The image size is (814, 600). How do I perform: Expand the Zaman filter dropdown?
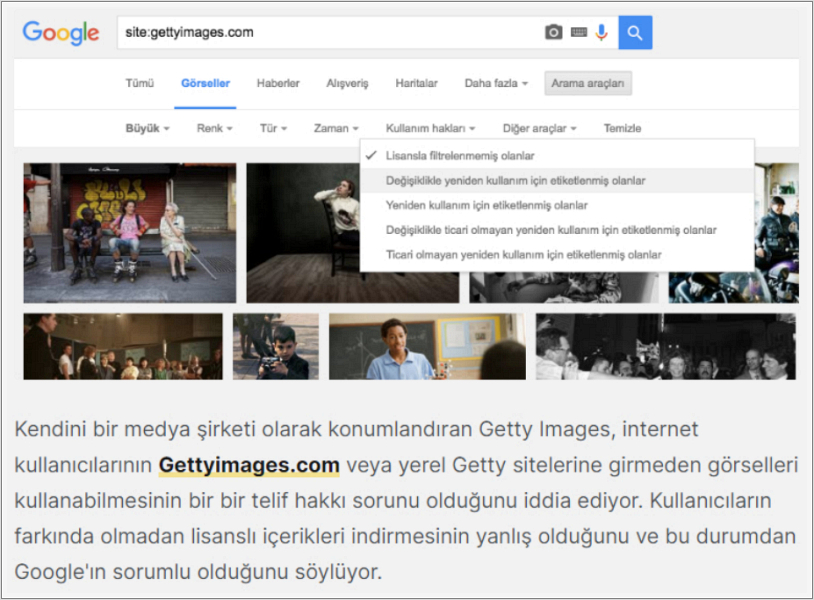[336, 128]
